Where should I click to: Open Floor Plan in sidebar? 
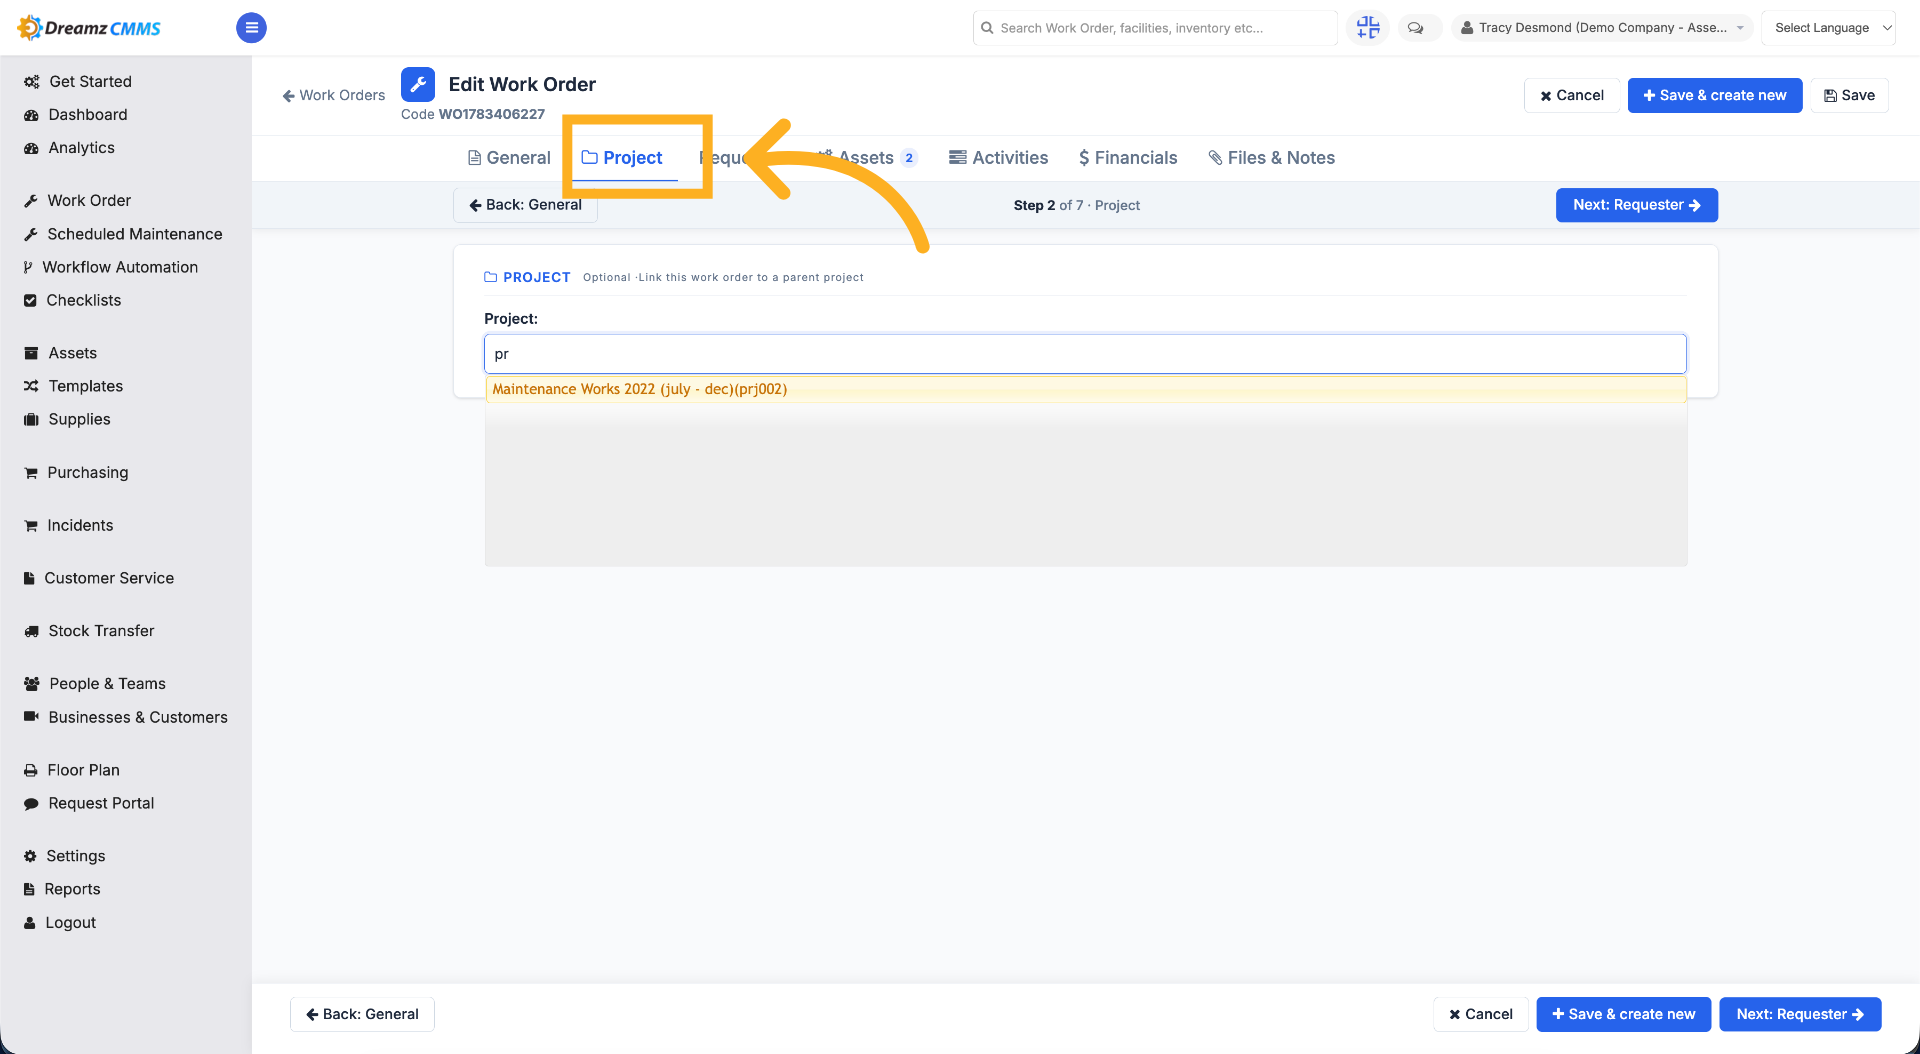coord(71,770)
